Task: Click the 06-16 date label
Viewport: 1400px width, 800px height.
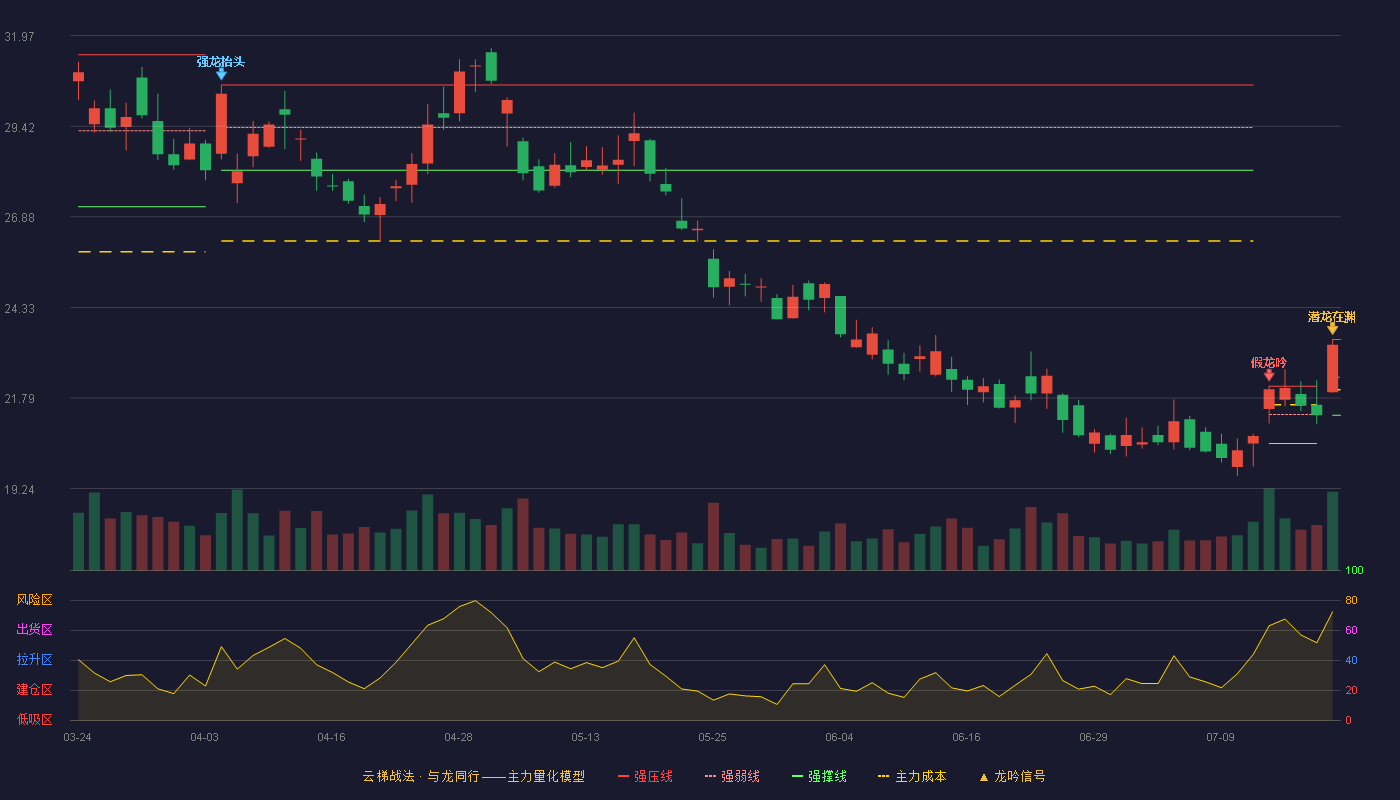Action: click(x=966, y=737)
